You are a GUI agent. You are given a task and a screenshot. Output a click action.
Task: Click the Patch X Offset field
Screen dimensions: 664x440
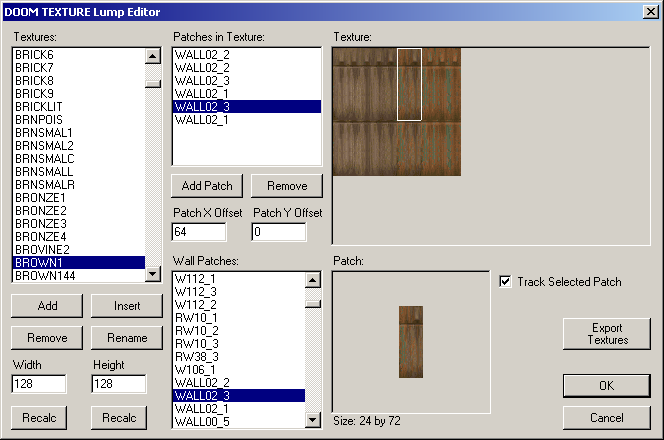click(x=199, y=232)
